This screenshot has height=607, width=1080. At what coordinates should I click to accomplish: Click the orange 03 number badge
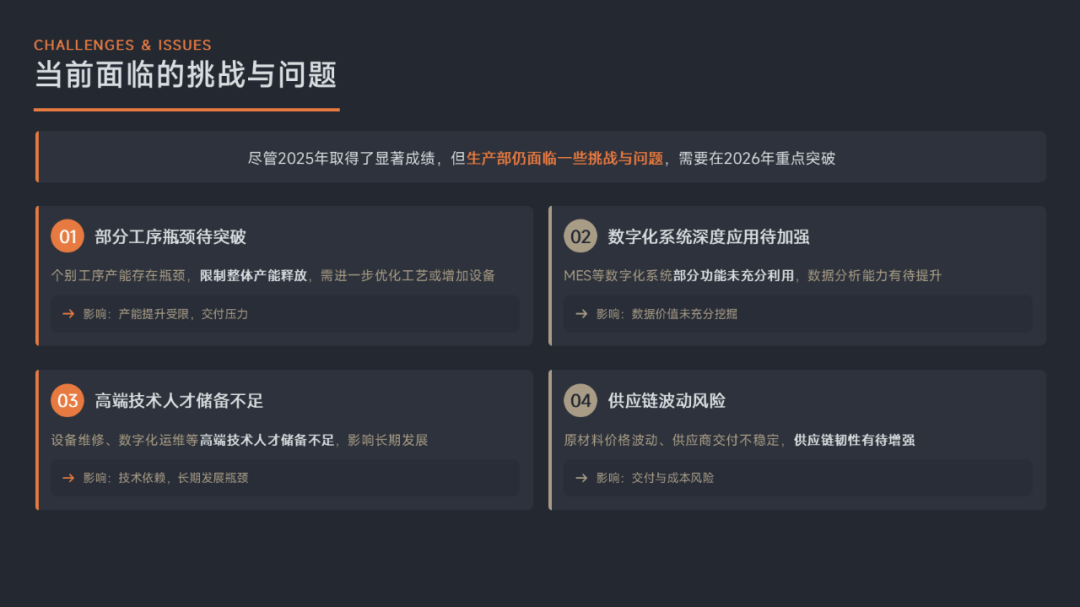(67, 401)
